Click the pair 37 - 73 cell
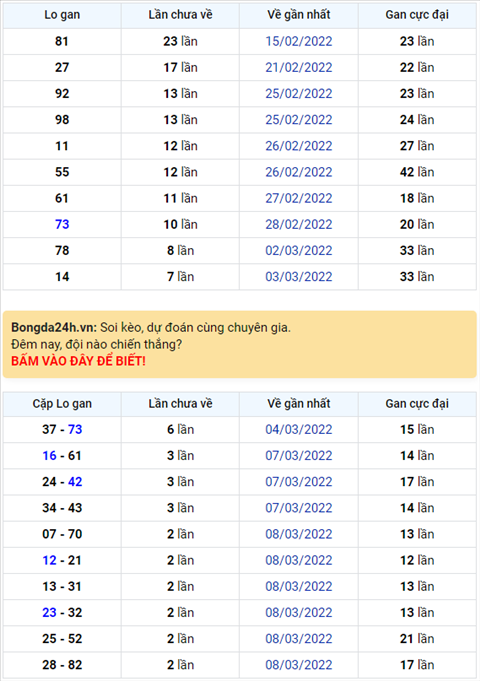The width and height of the screenshot is (480, 681). point(62,430)
